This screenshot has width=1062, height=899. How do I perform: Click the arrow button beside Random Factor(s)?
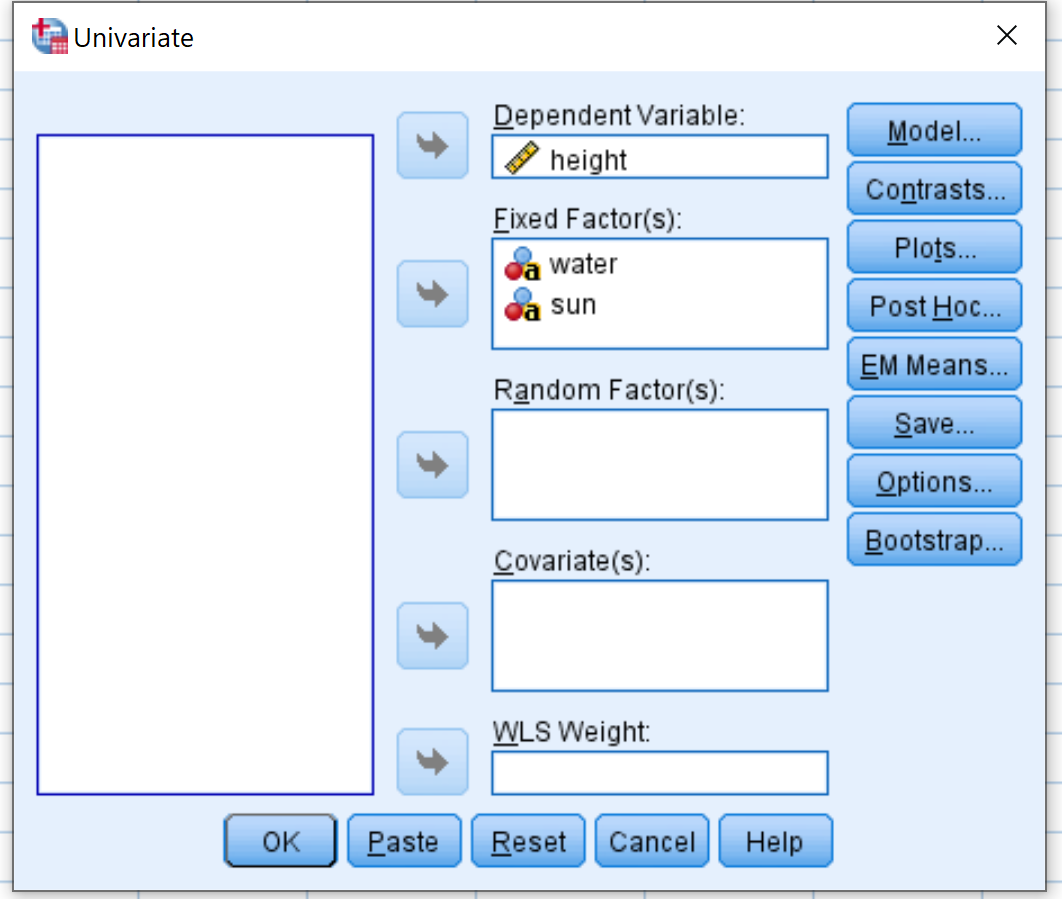(433, 465)
